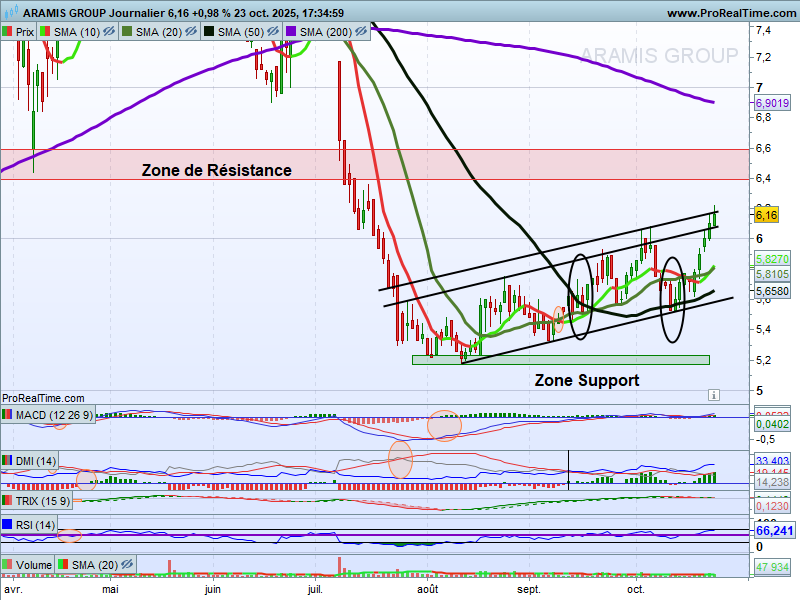Click the Volume label color swatch
The width and height of the screenshot is (800, 600).
[7, 564]
